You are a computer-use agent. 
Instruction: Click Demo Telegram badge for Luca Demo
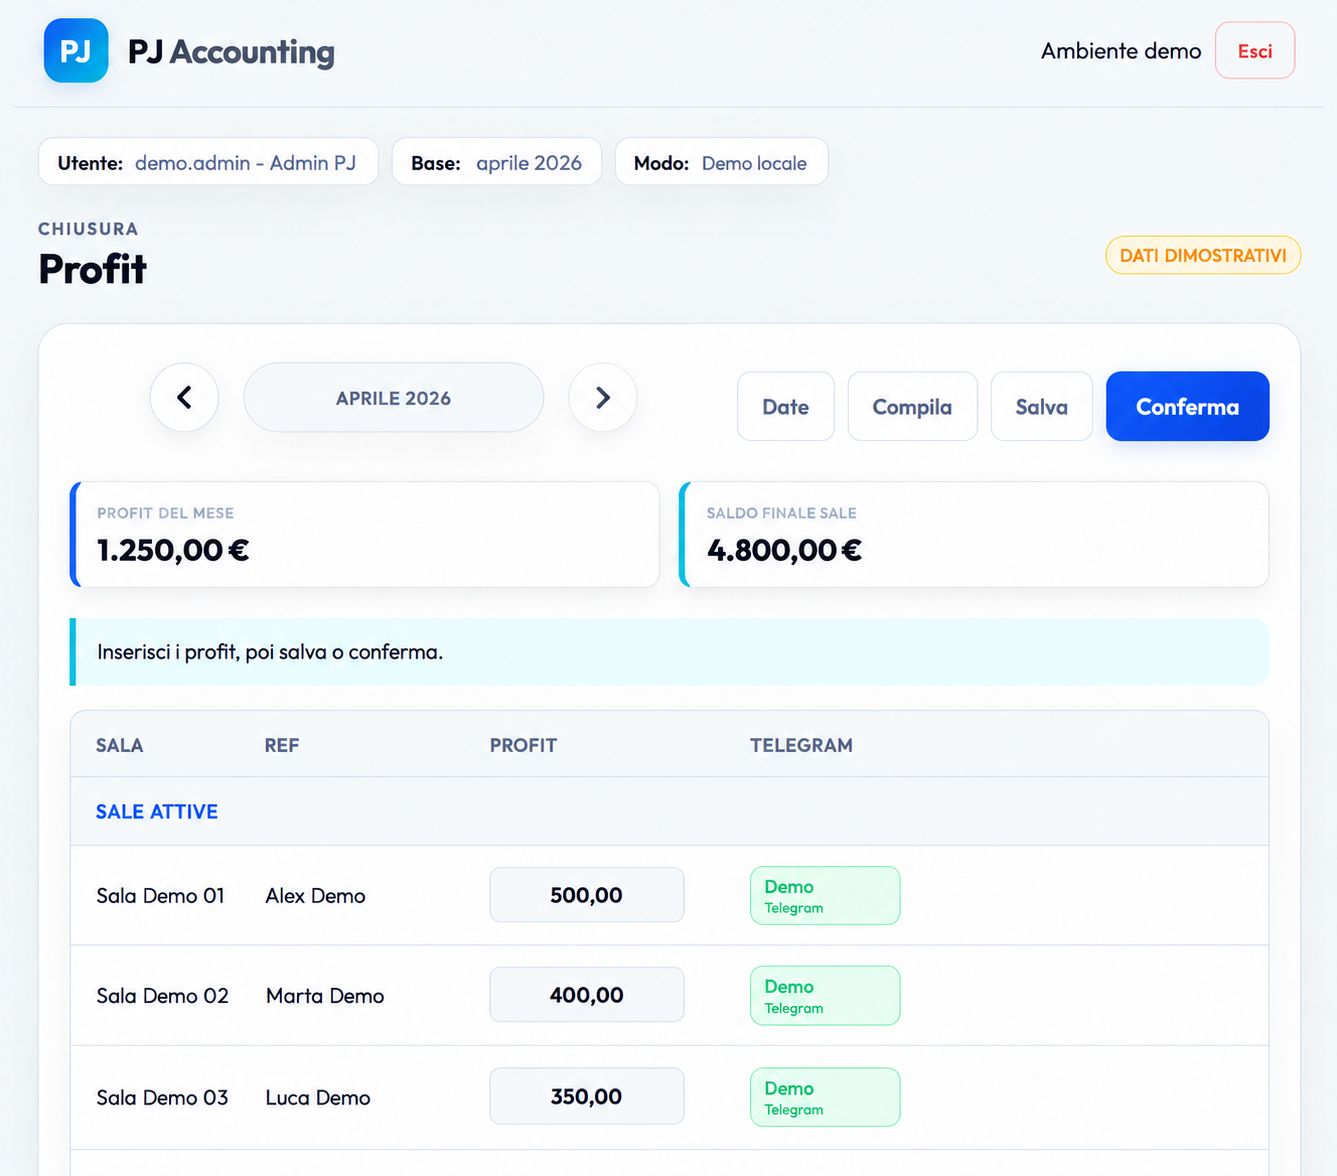click(x=825, y=1098)
